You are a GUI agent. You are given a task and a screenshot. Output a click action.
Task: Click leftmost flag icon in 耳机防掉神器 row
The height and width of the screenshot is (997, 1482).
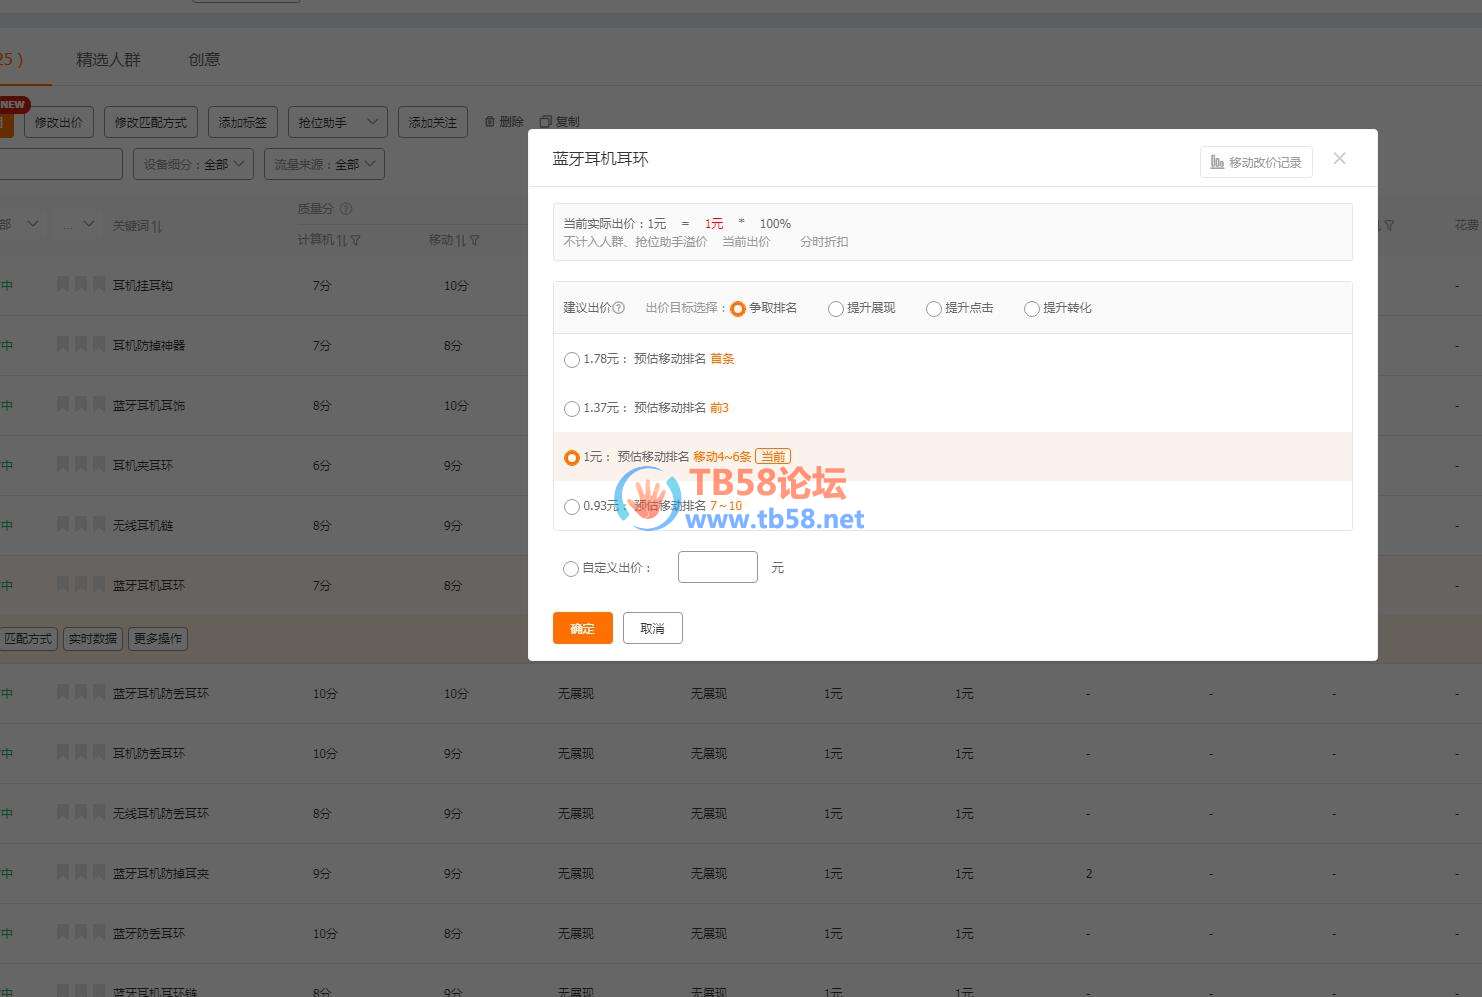click(x=63, y=345)
